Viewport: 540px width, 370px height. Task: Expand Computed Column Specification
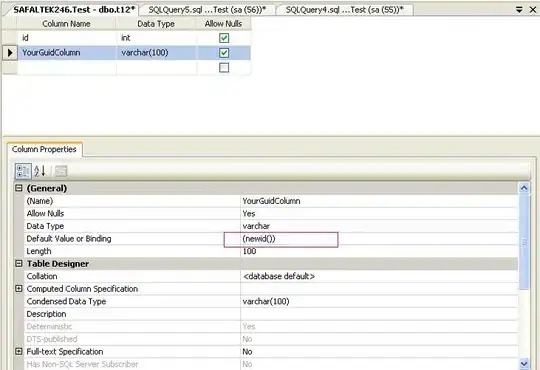click(x=19, y=289)
